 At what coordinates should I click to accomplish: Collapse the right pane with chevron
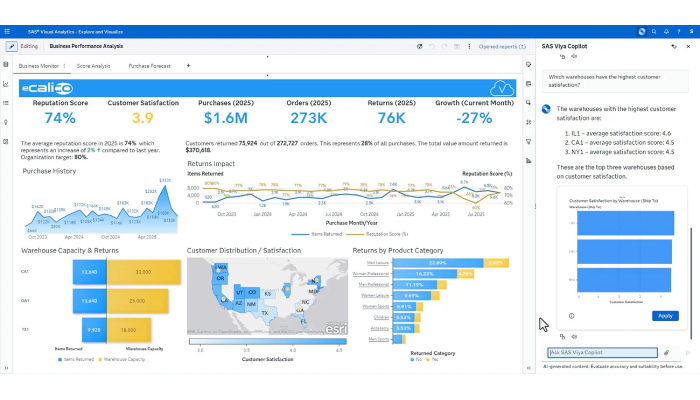(529, 368)
